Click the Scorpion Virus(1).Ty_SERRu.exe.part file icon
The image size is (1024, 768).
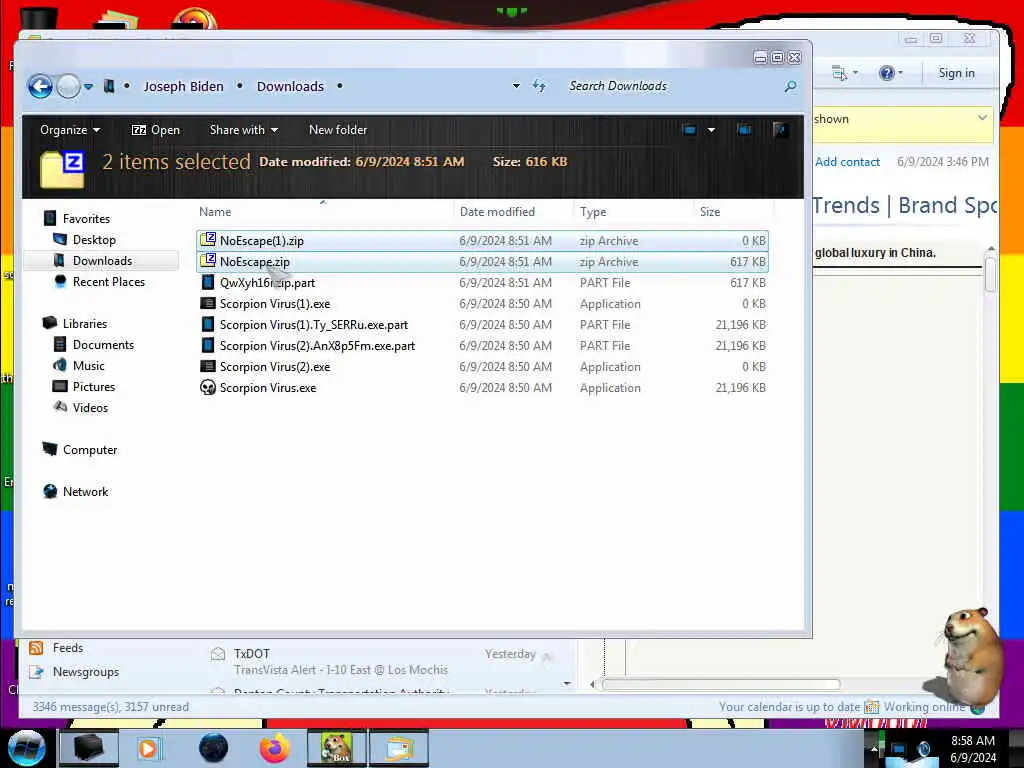pos(208,325)
